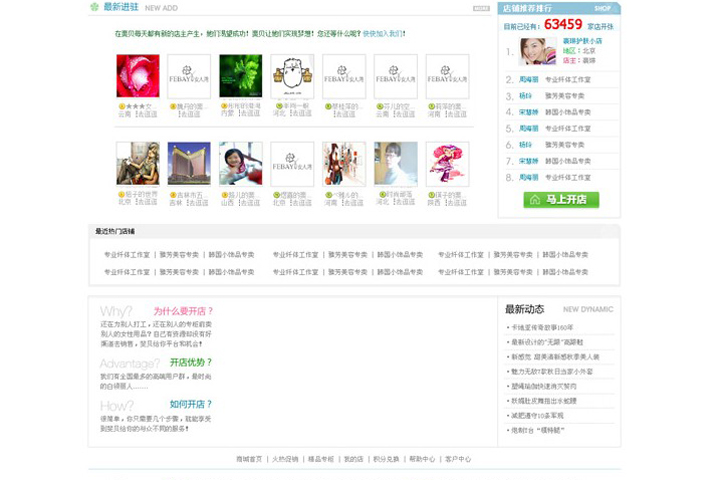Click the 马上开店 green button
Image resolution: width=720 pixels, height=480 pixels.
click(561, 199)
